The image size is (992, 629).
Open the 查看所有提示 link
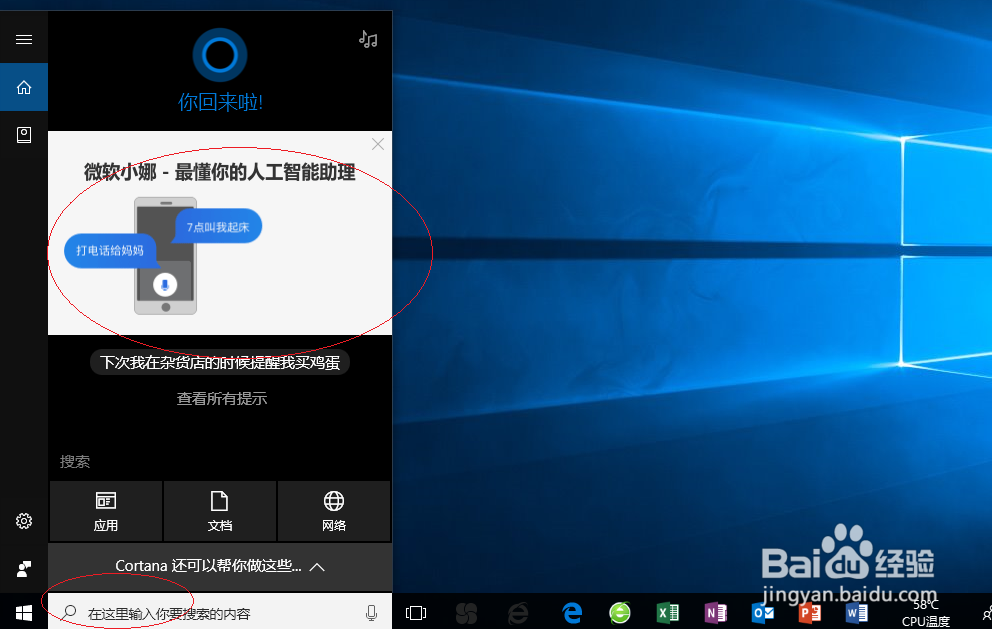(221, 399)
